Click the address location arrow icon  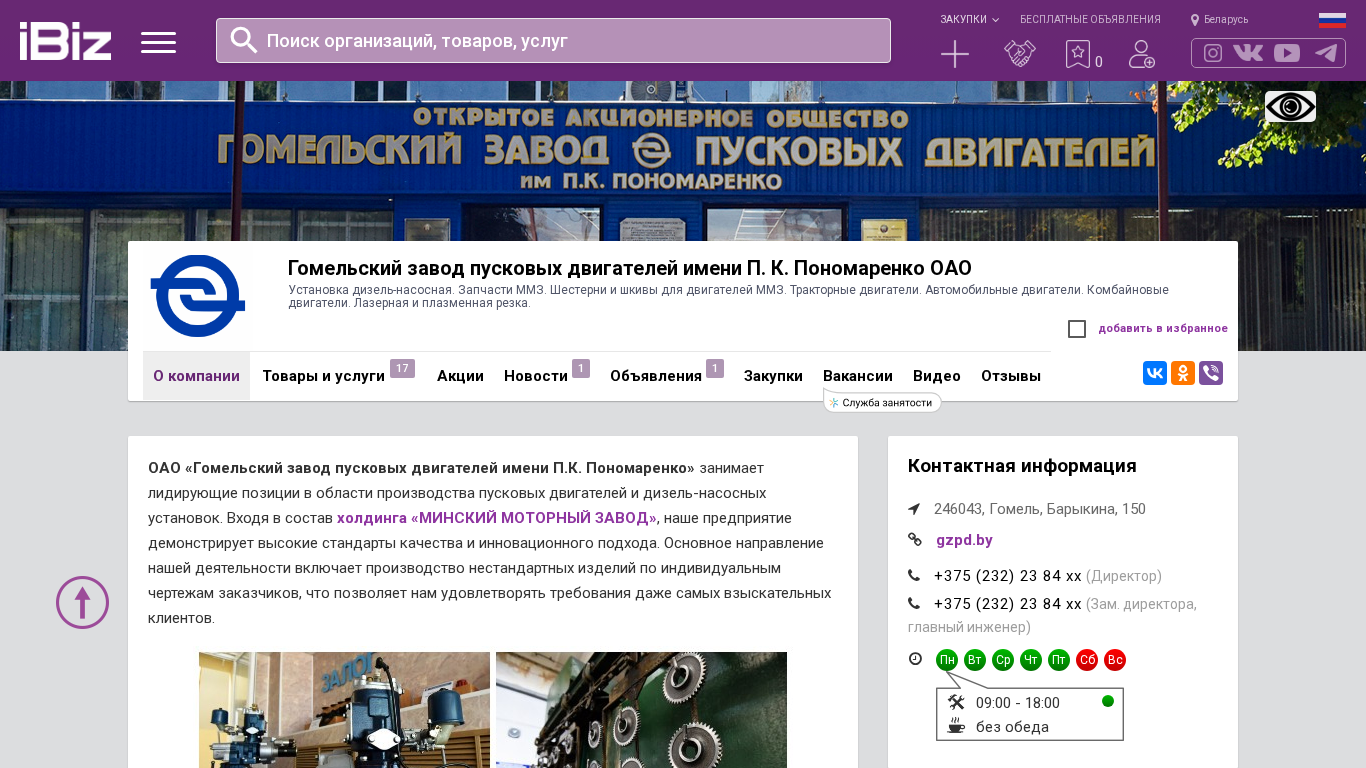point(914,509)
